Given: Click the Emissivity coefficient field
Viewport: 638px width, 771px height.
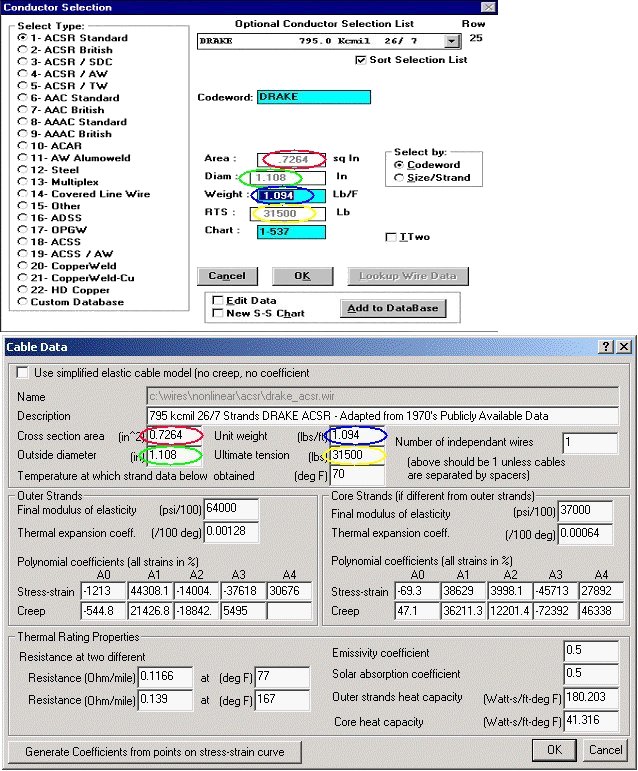Looking at the screenshot, I should (591, 651).
